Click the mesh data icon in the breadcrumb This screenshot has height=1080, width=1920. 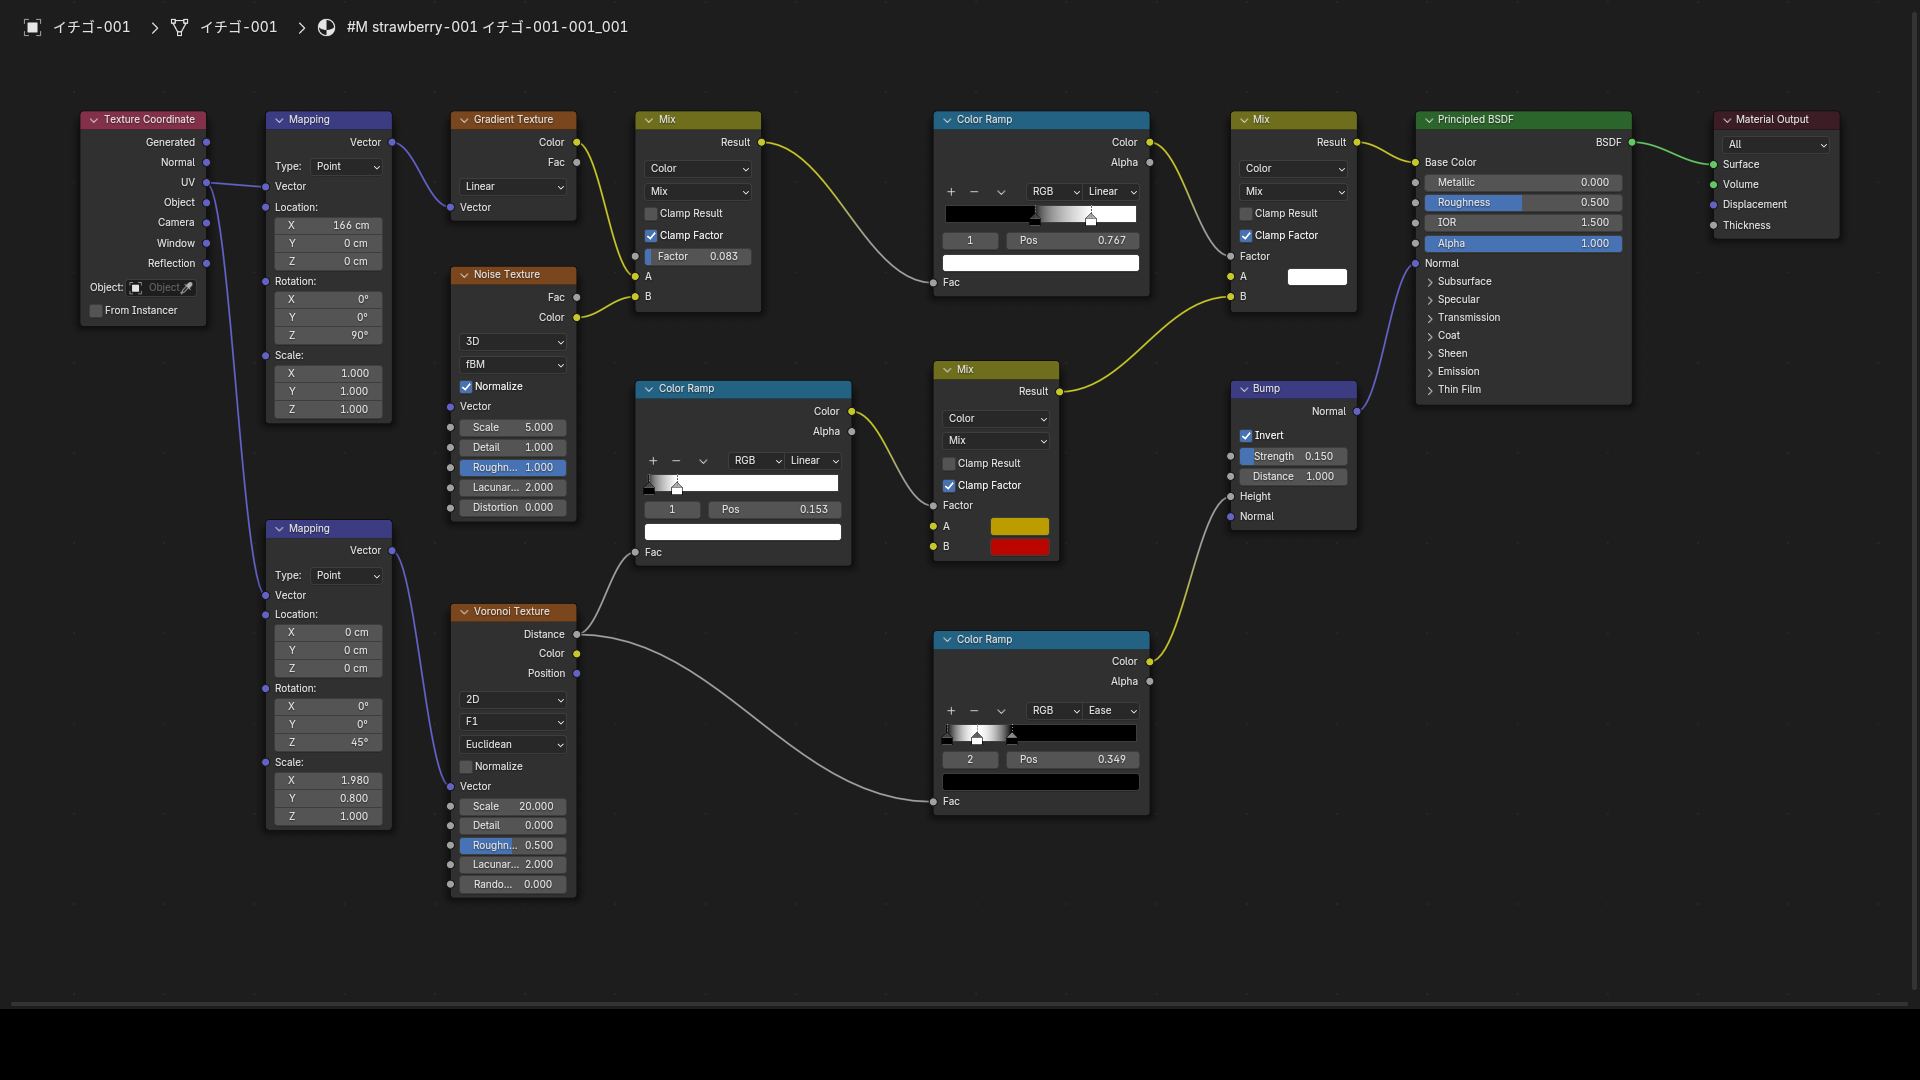click(179, 27)
